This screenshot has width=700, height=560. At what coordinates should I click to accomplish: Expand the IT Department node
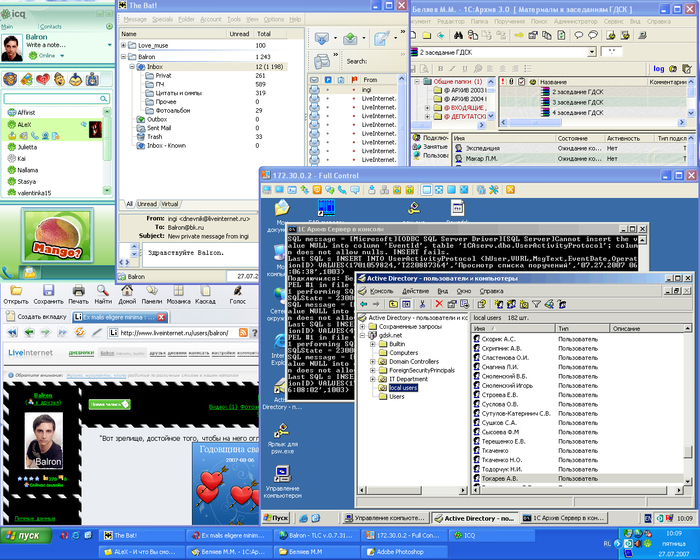(x=372, y=379)
